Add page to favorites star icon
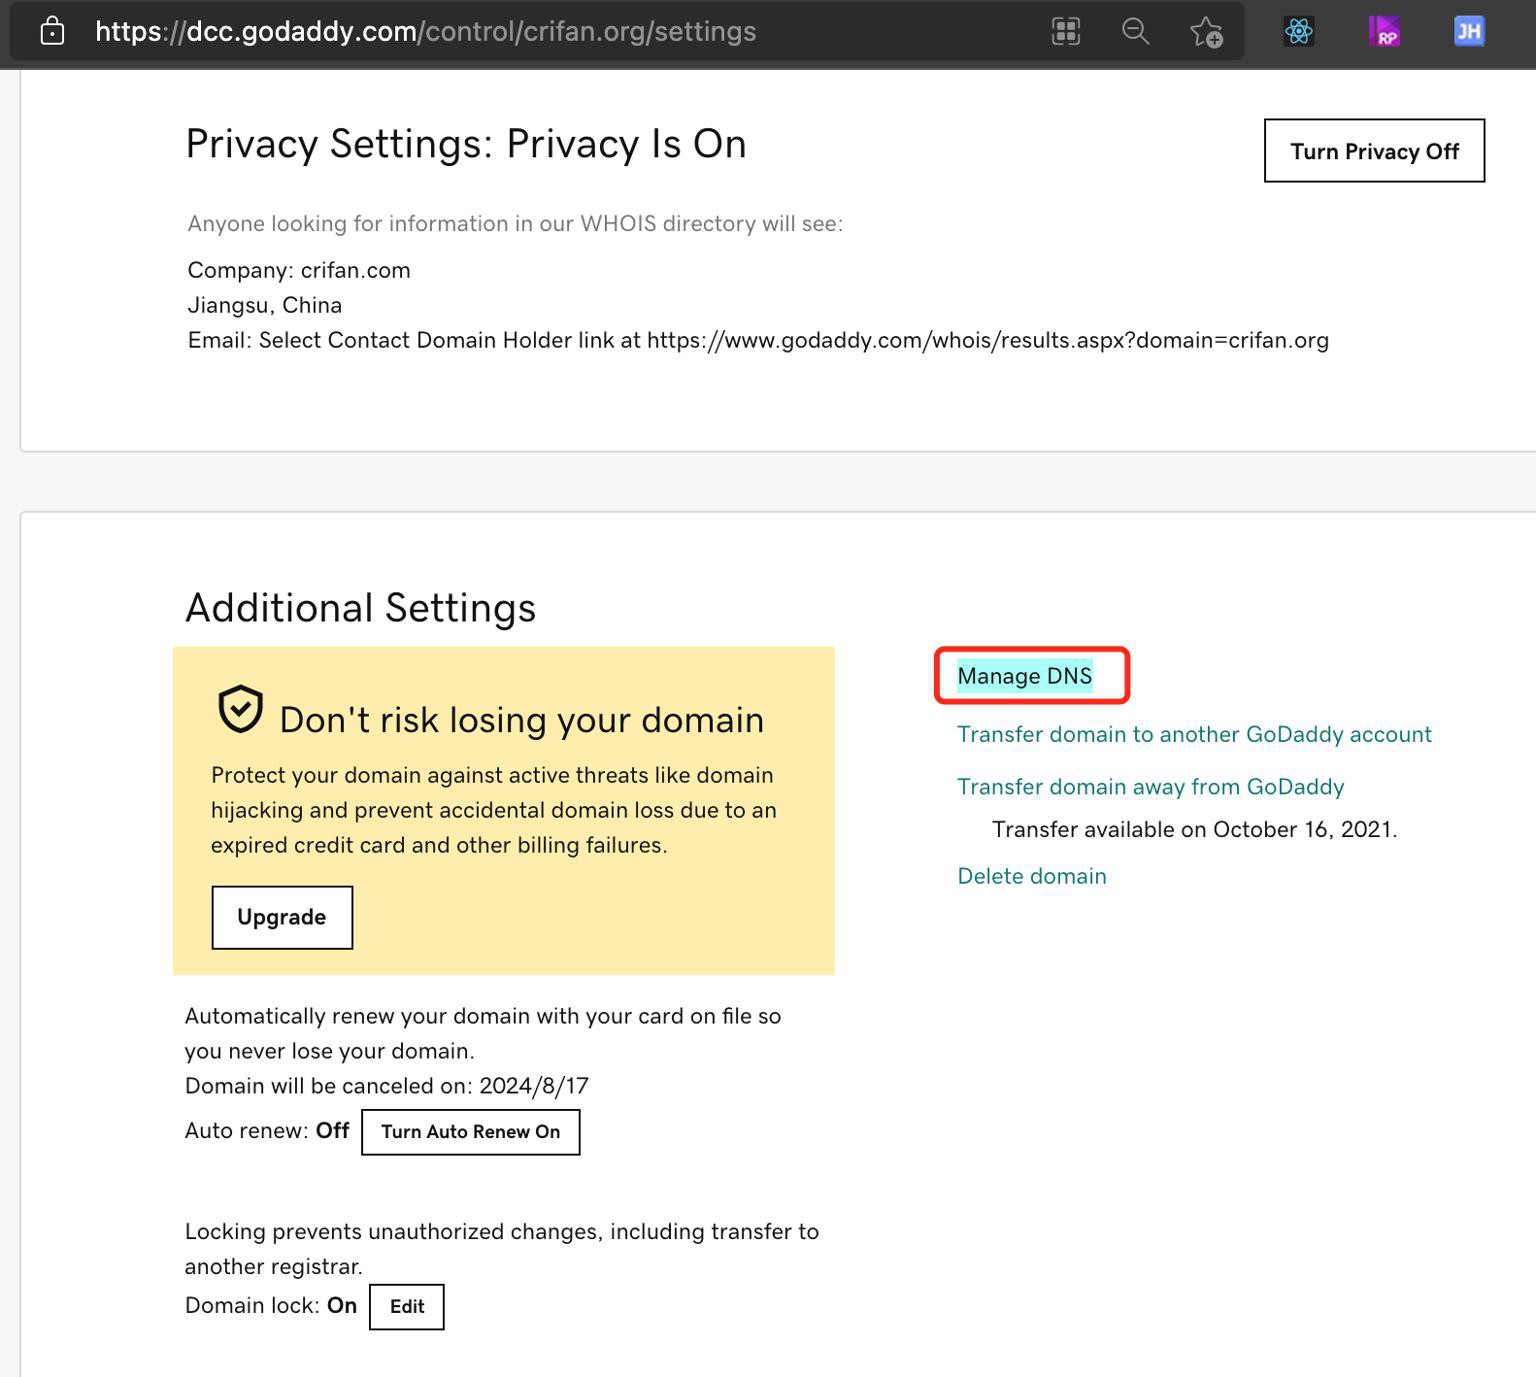This screenshot has height=1377, width=1536. pos(1206,32)
